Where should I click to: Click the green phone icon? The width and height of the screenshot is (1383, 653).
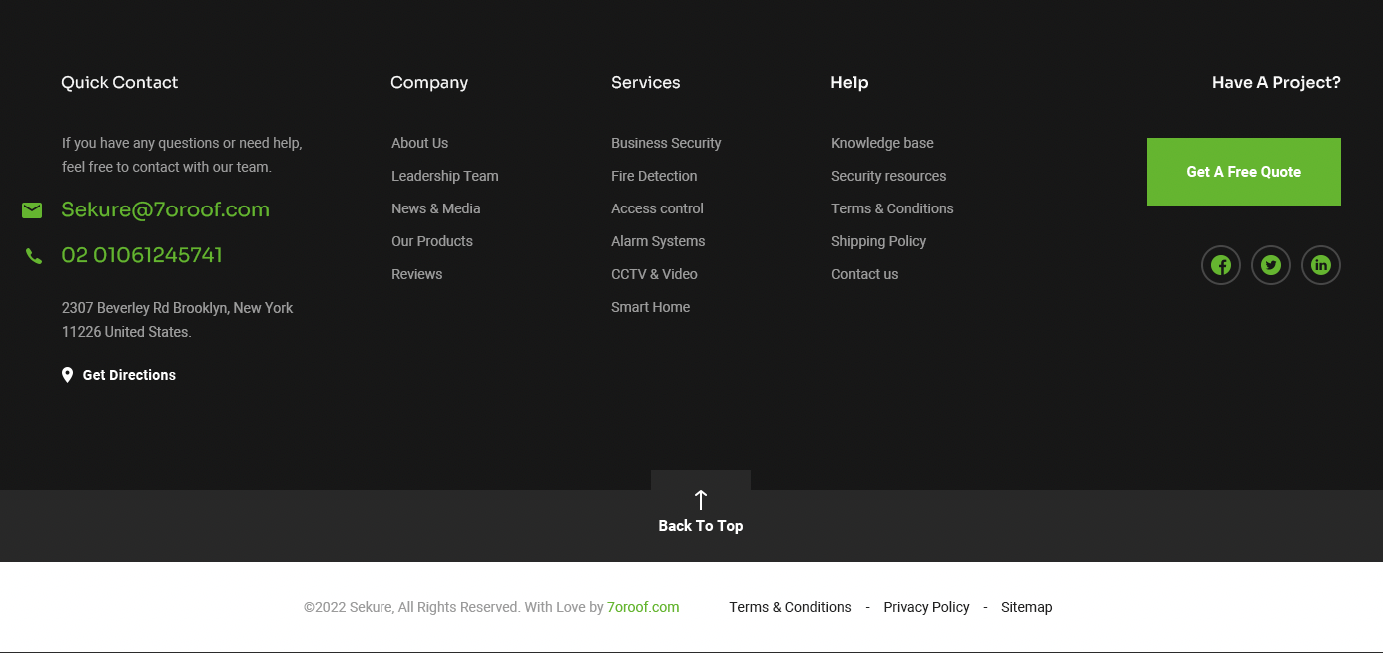point(34,256)
